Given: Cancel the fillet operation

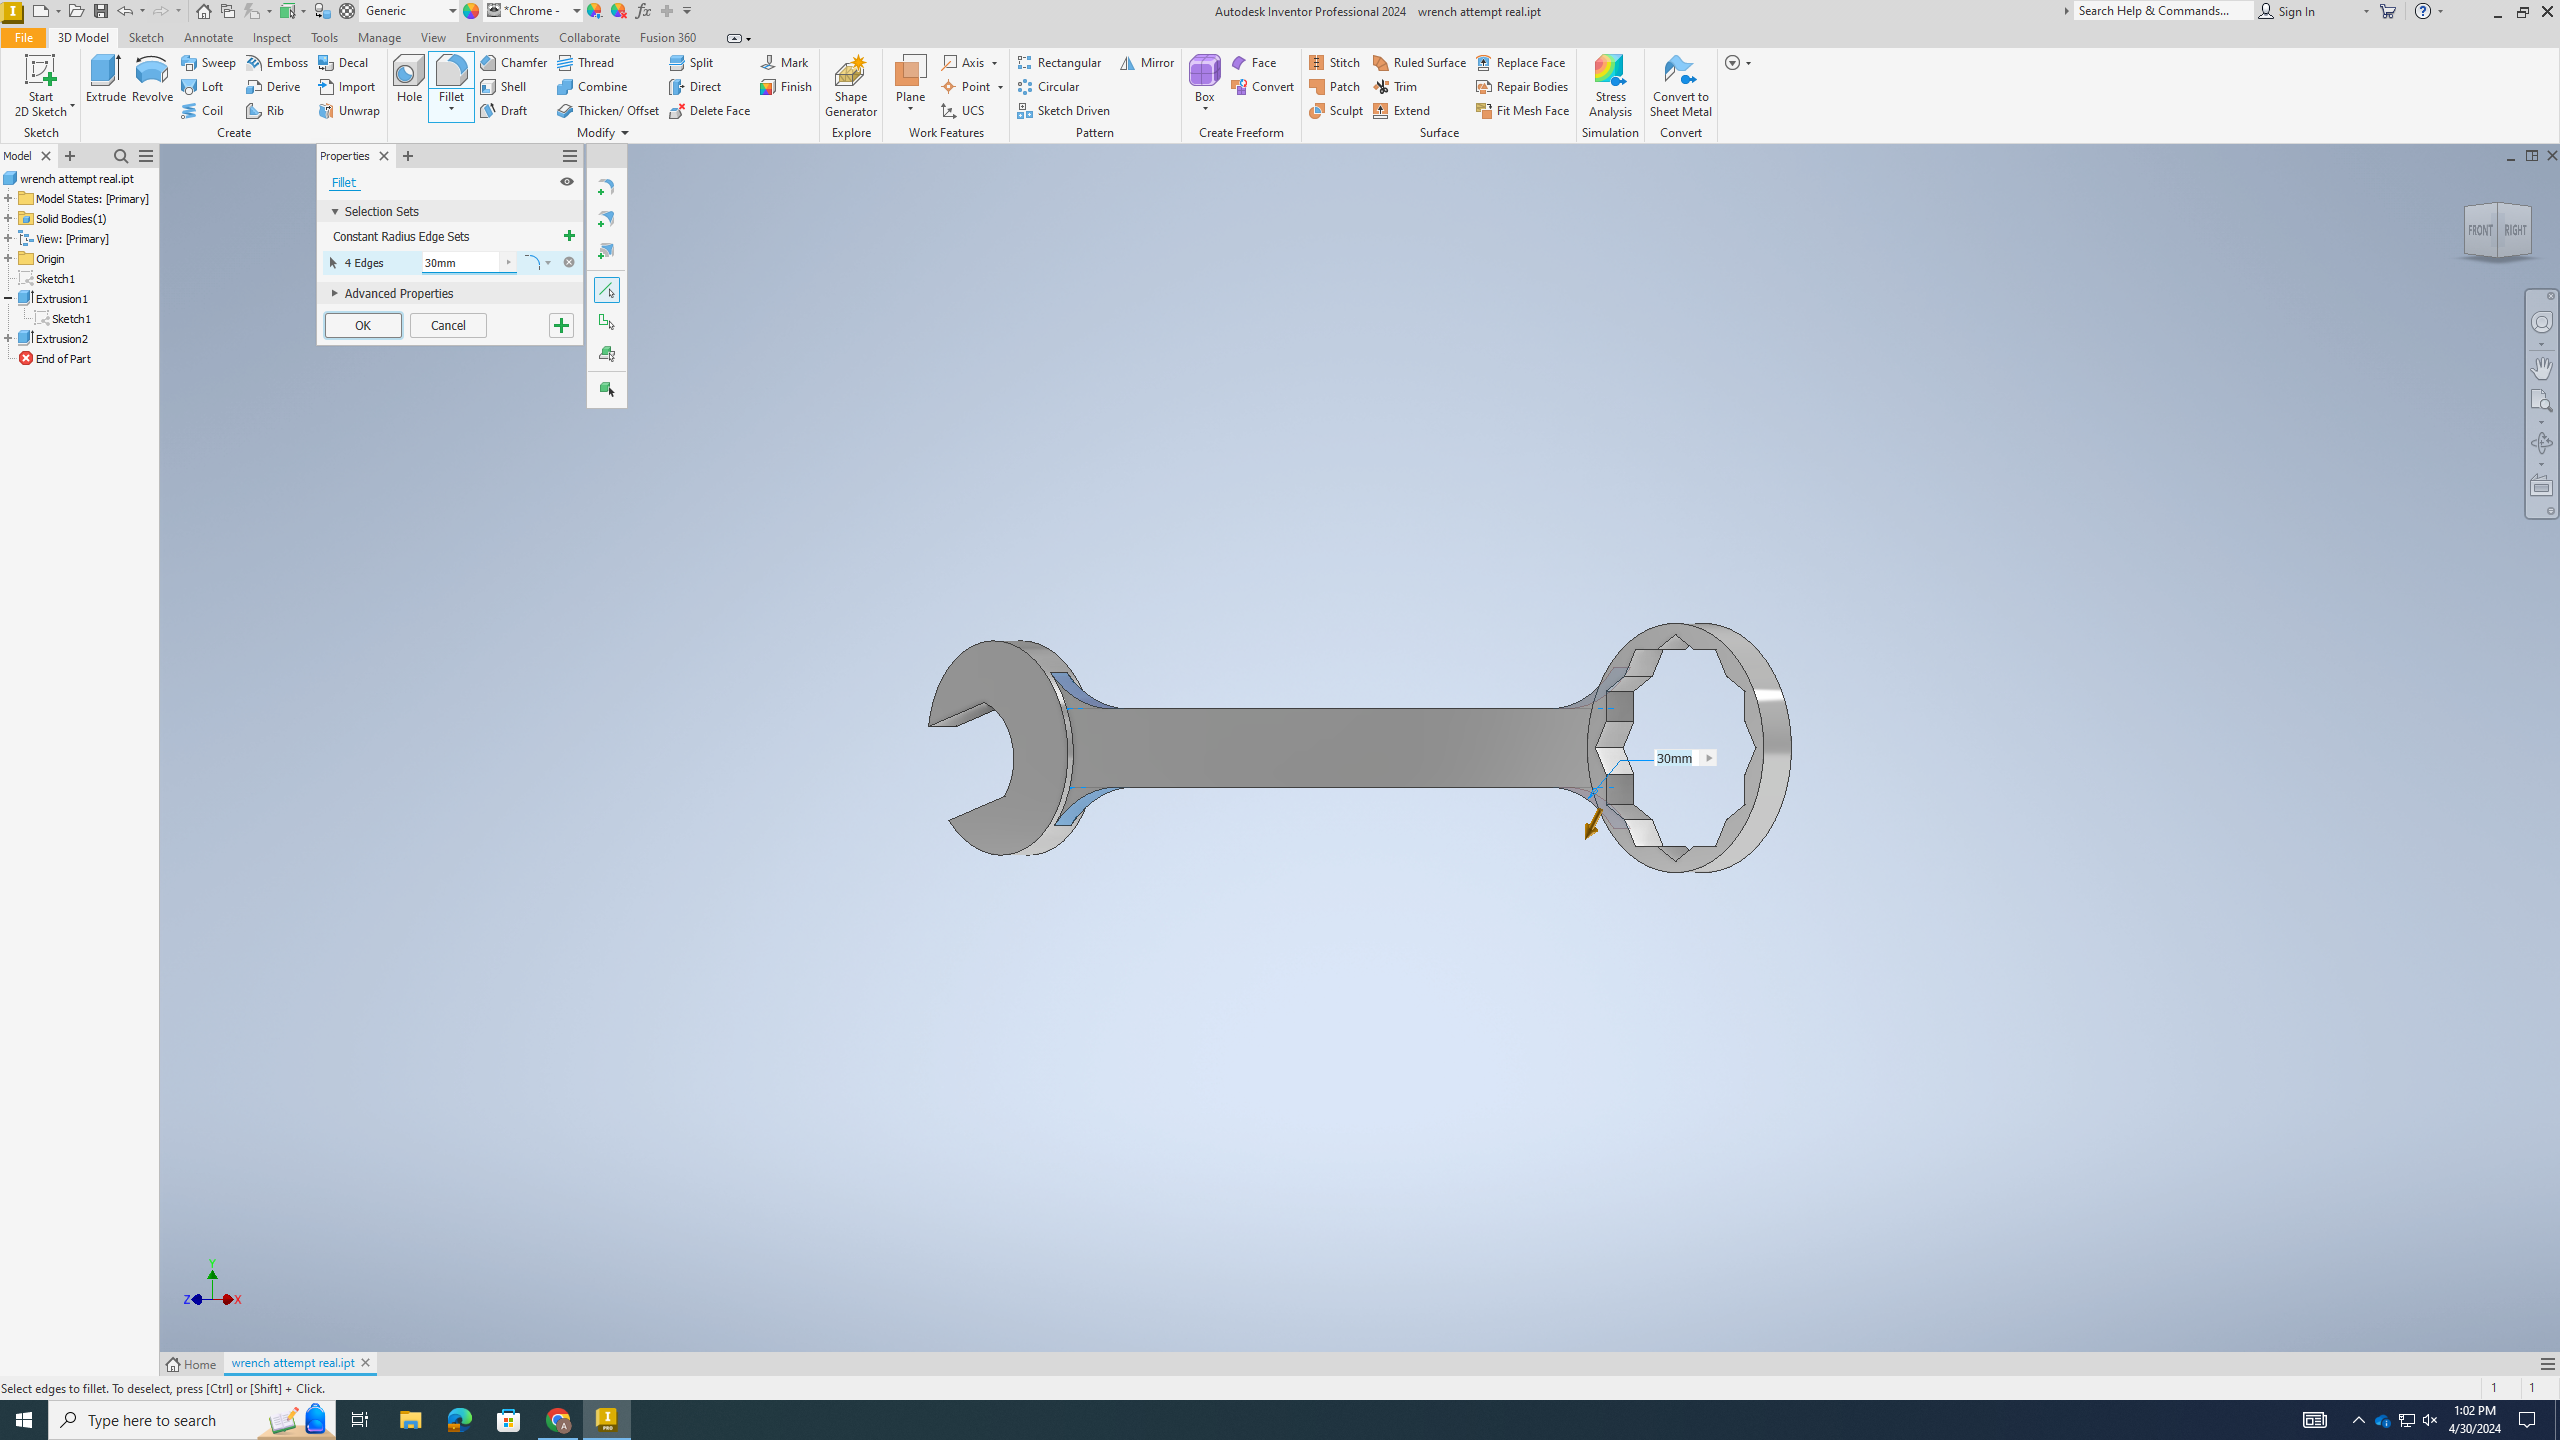Looking at the screenshot, I should (x=448, y=325).
